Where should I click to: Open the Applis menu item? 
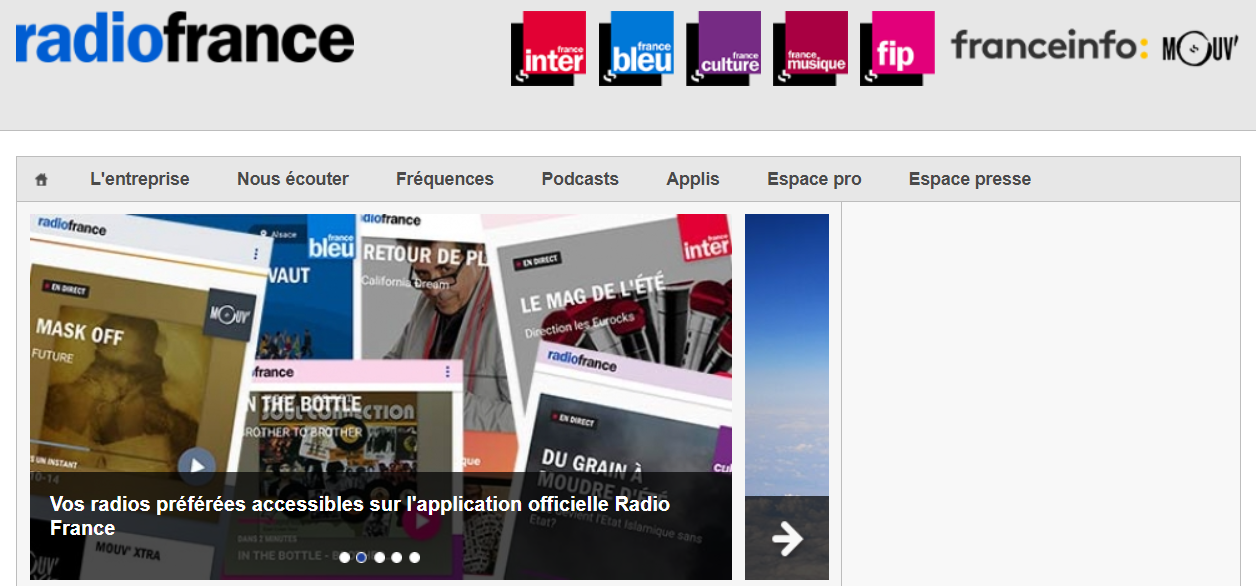693,179
